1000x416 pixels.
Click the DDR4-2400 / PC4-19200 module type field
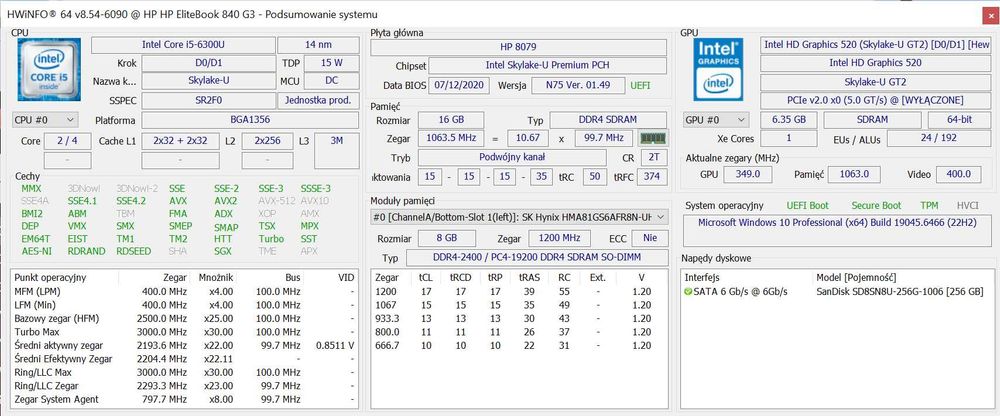[536, 258]
